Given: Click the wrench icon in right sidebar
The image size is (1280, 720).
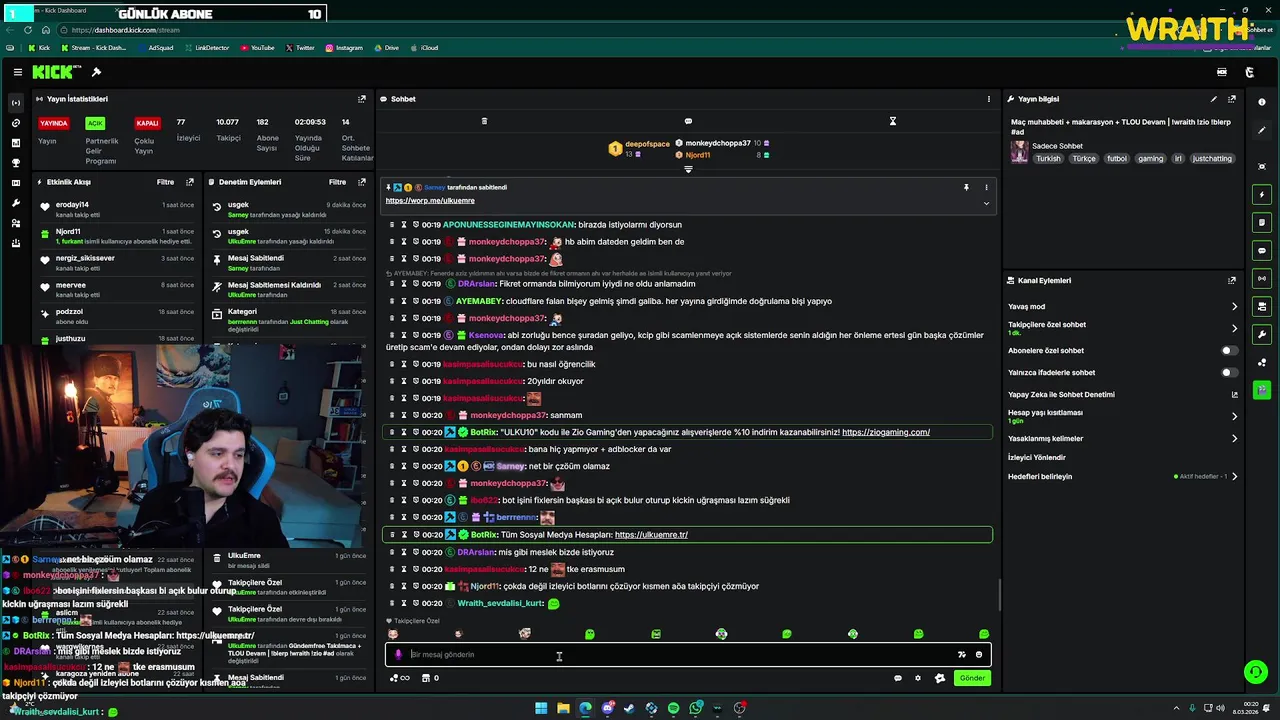Looking at the screenshot, I should (1262, 335).
